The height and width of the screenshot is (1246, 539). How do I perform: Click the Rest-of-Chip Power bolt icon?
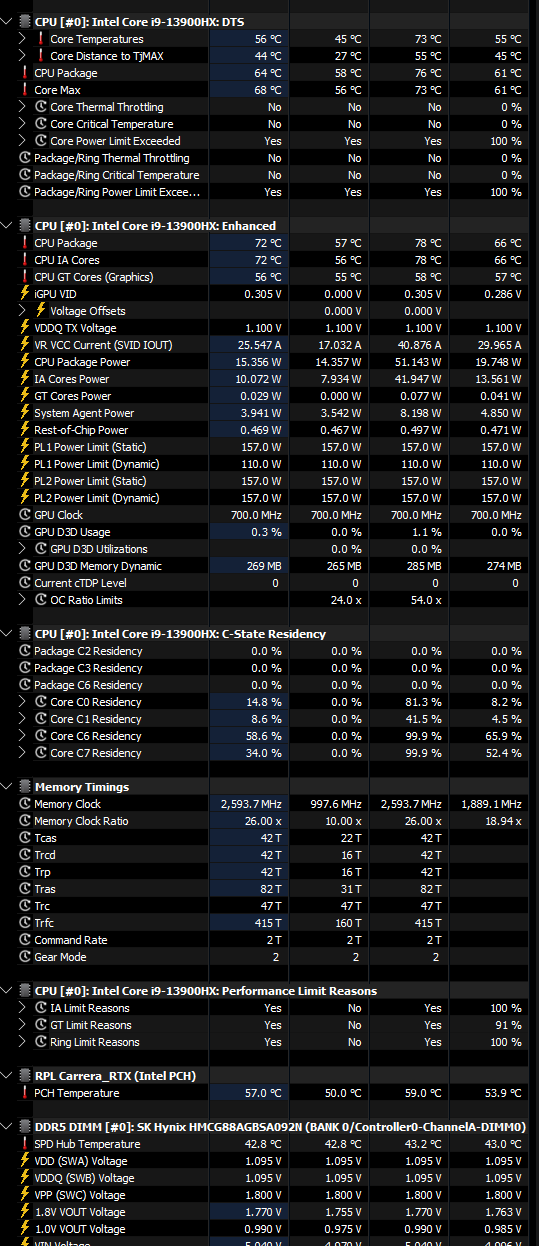pos(25,430)
